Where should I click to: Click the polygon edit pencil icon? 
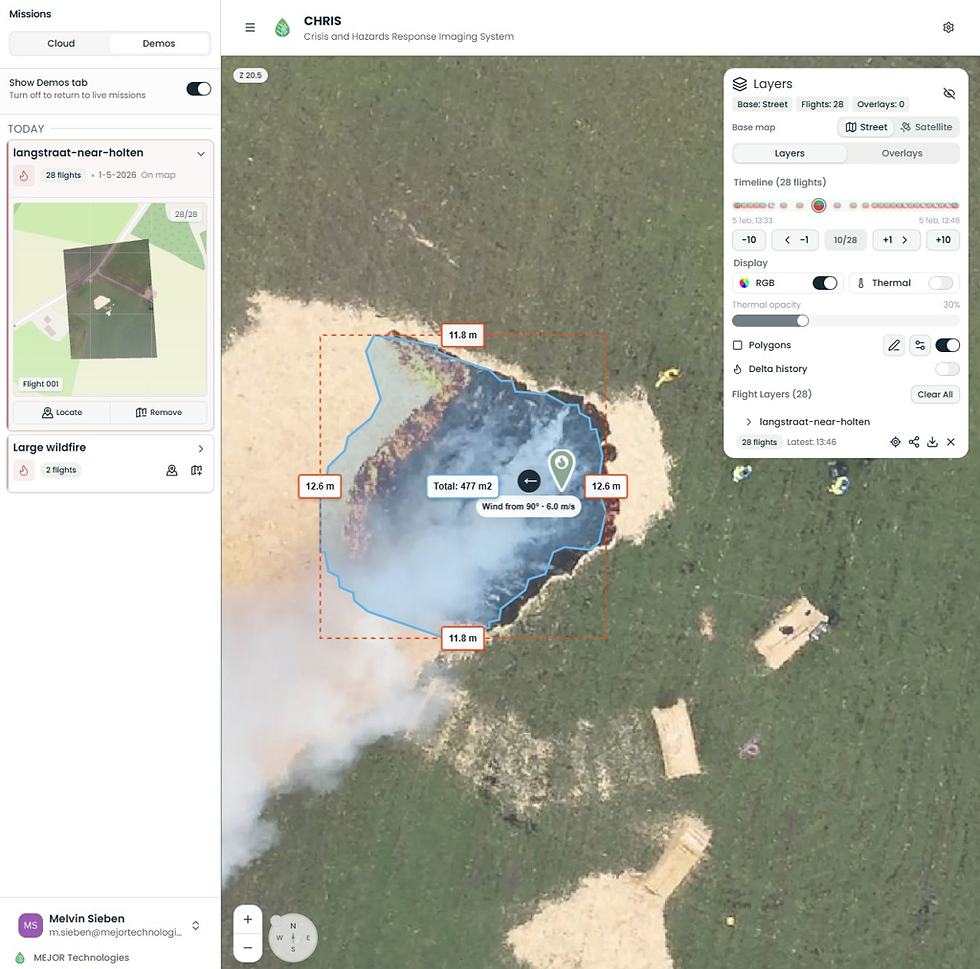pos(894,345)
